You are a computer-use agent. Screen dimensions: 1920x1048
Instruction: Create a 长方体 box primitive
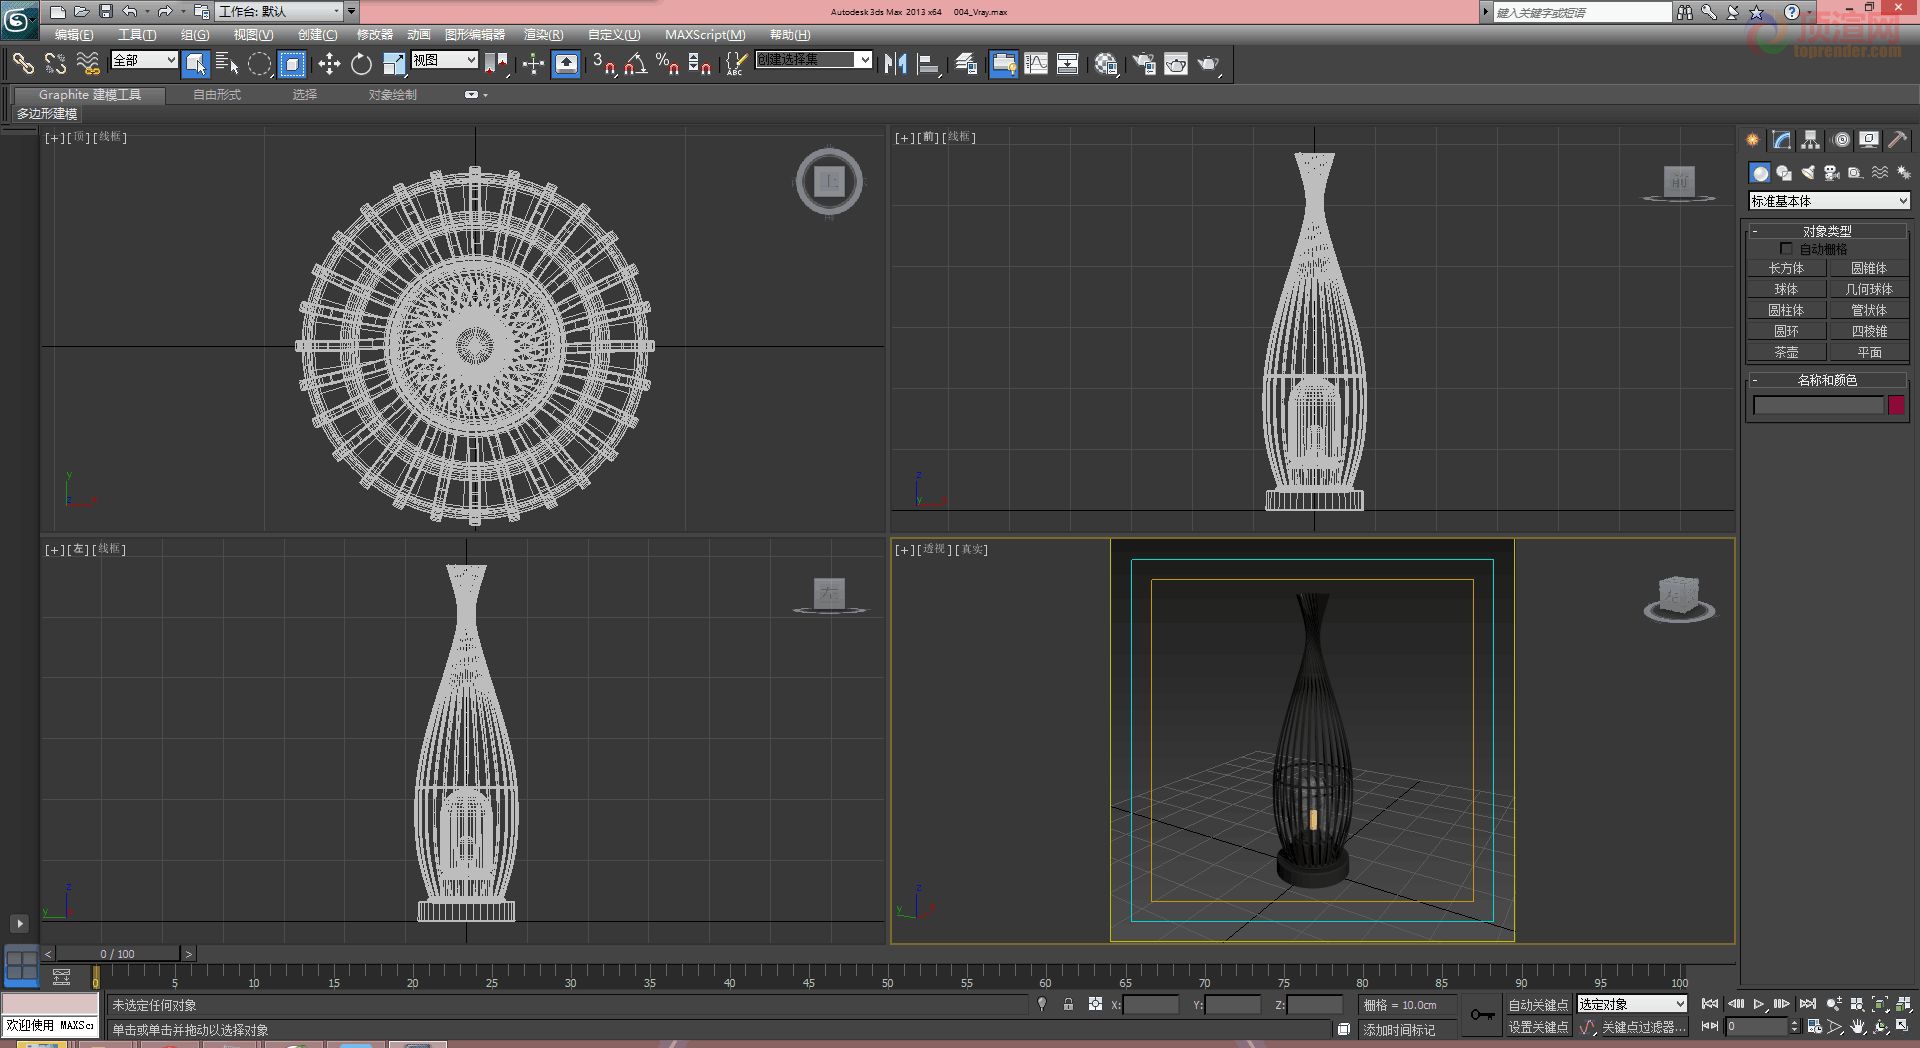tap(1786, 268)
